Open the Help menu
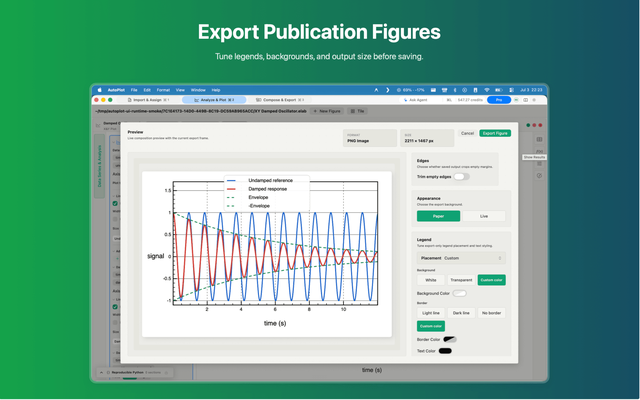640x400 pixels. tap(216, 90)
